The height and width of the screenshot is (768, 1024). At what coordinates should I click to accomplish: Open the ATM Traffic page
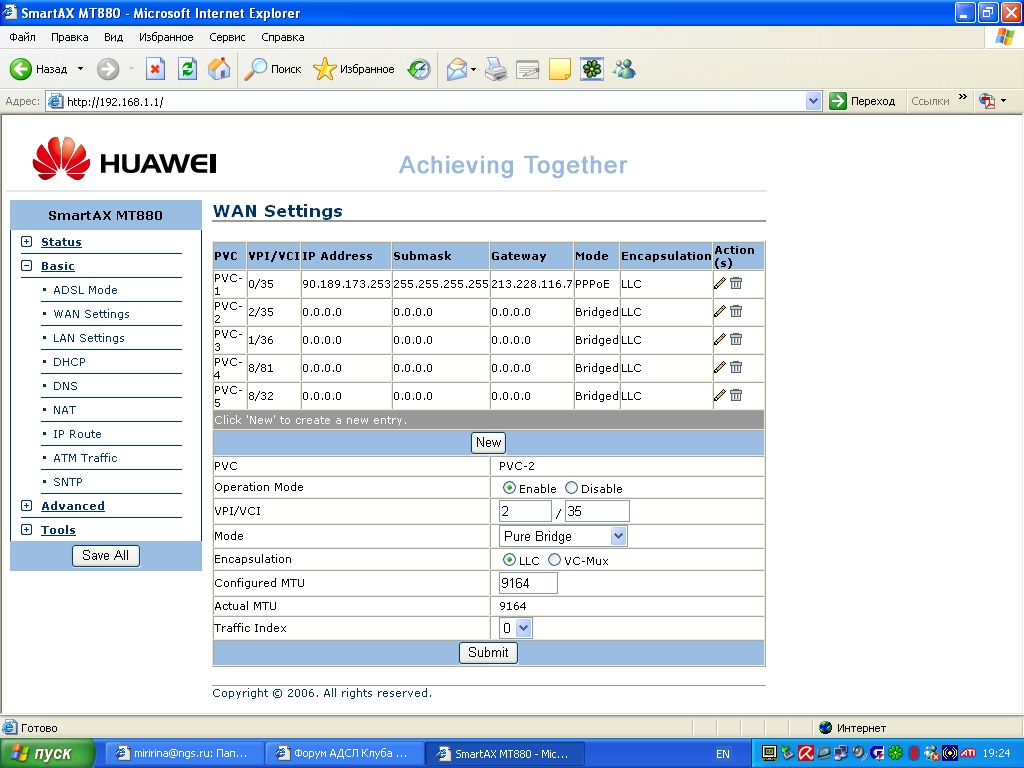pyautogui.click(x=86, y=458)
